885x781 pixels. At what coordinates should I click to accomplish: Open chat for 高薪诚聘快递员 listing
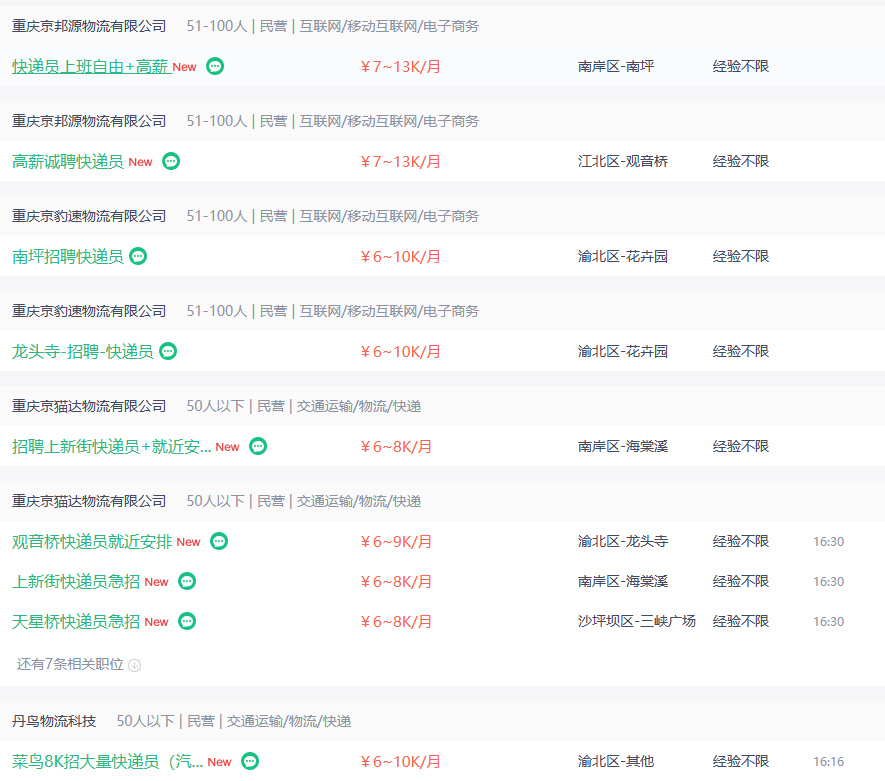171,161
